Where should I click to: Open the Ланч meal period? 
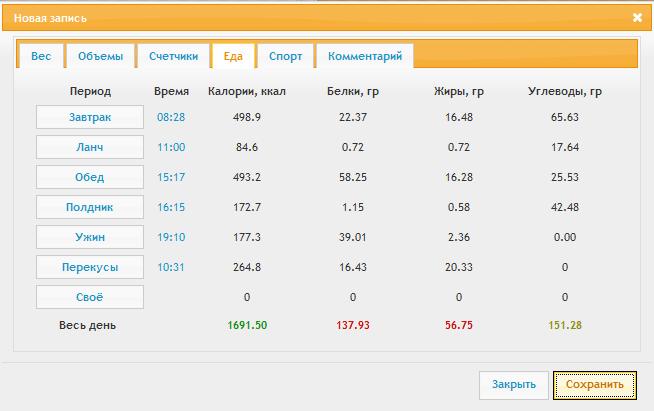(x=90, y=147)
